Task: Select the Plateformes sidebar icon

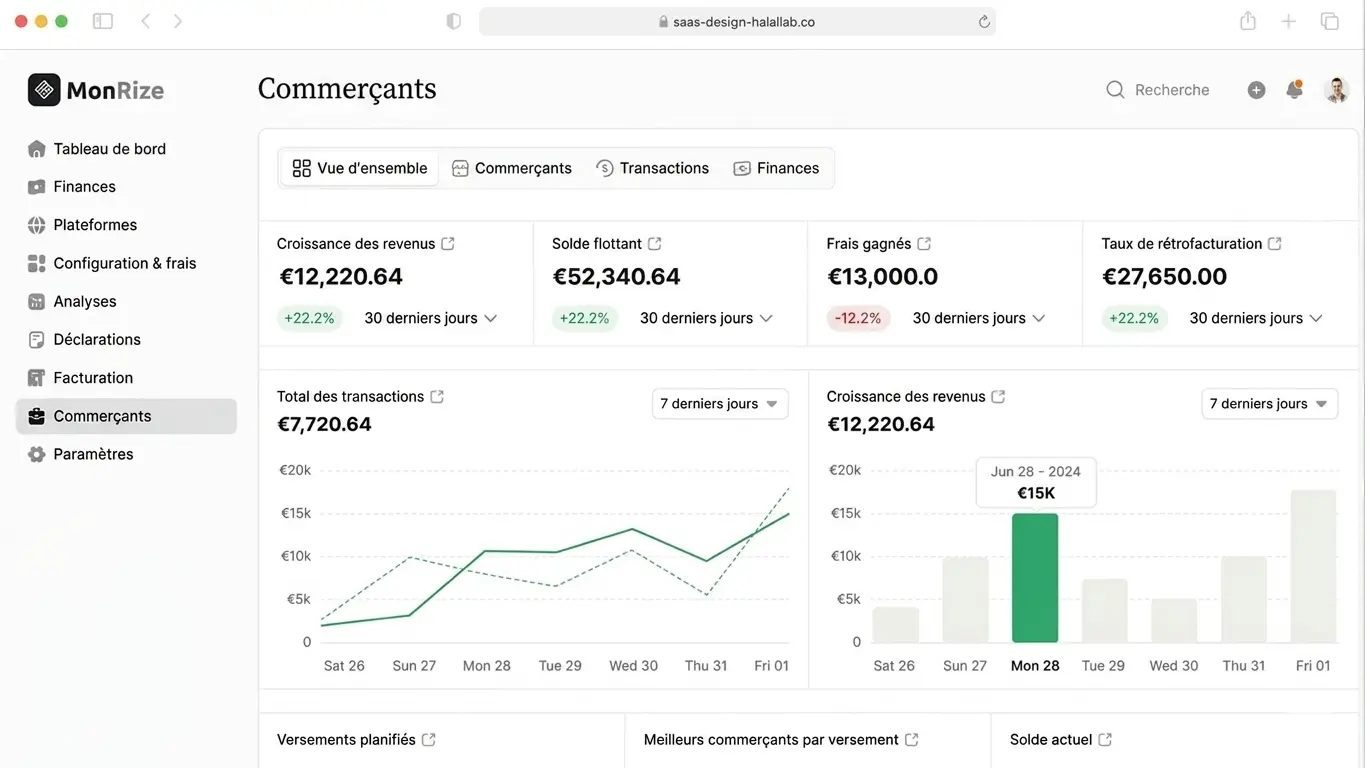Action: tap(34, 224)
